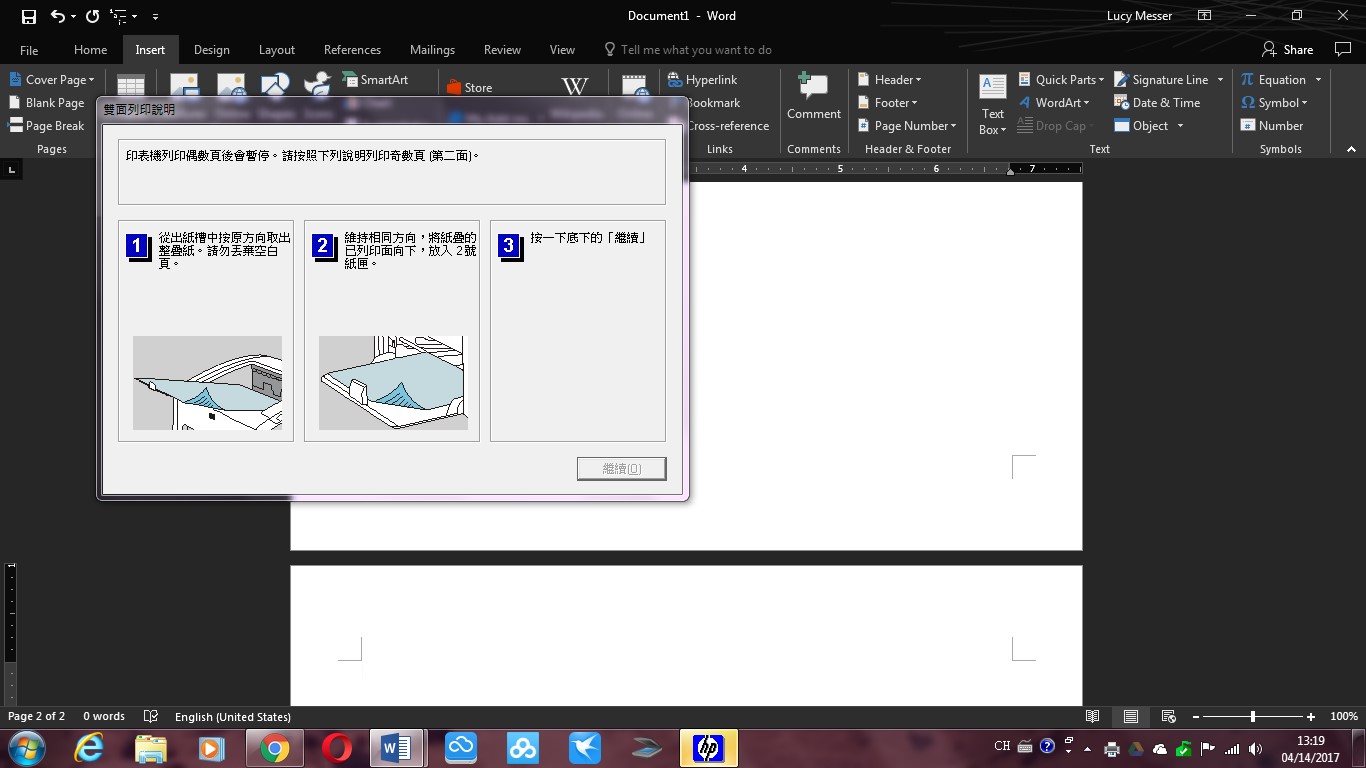Open the proofing check icon in status bar

click(151, 716)
